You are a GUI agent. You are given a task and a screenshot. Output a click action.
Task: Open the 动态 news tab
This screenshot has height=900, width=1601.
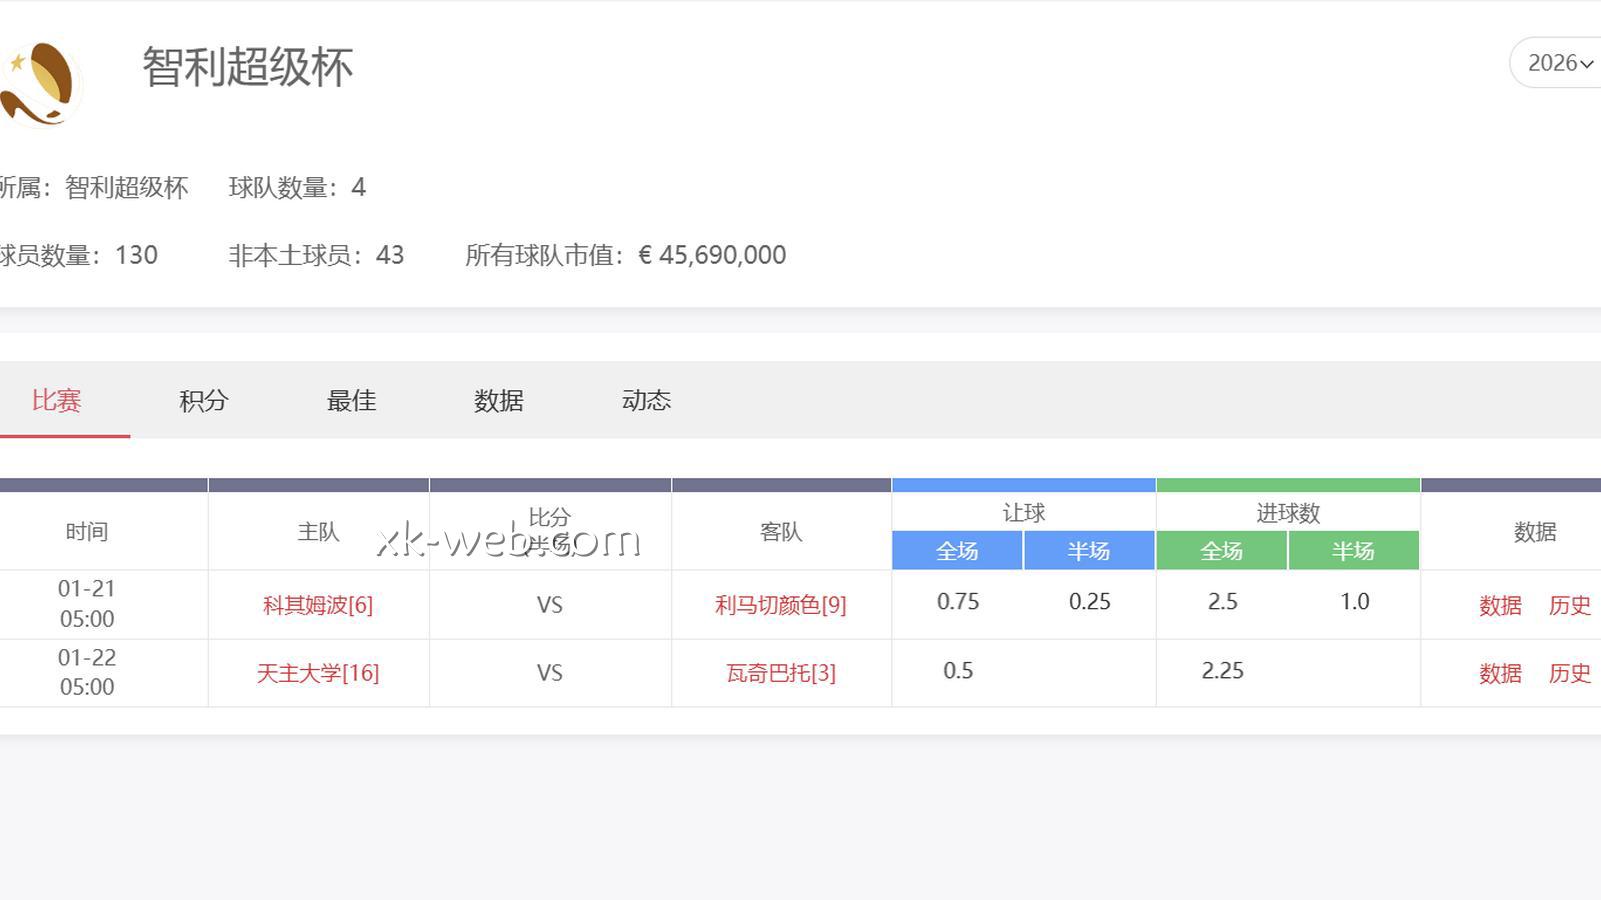point(646,400)
